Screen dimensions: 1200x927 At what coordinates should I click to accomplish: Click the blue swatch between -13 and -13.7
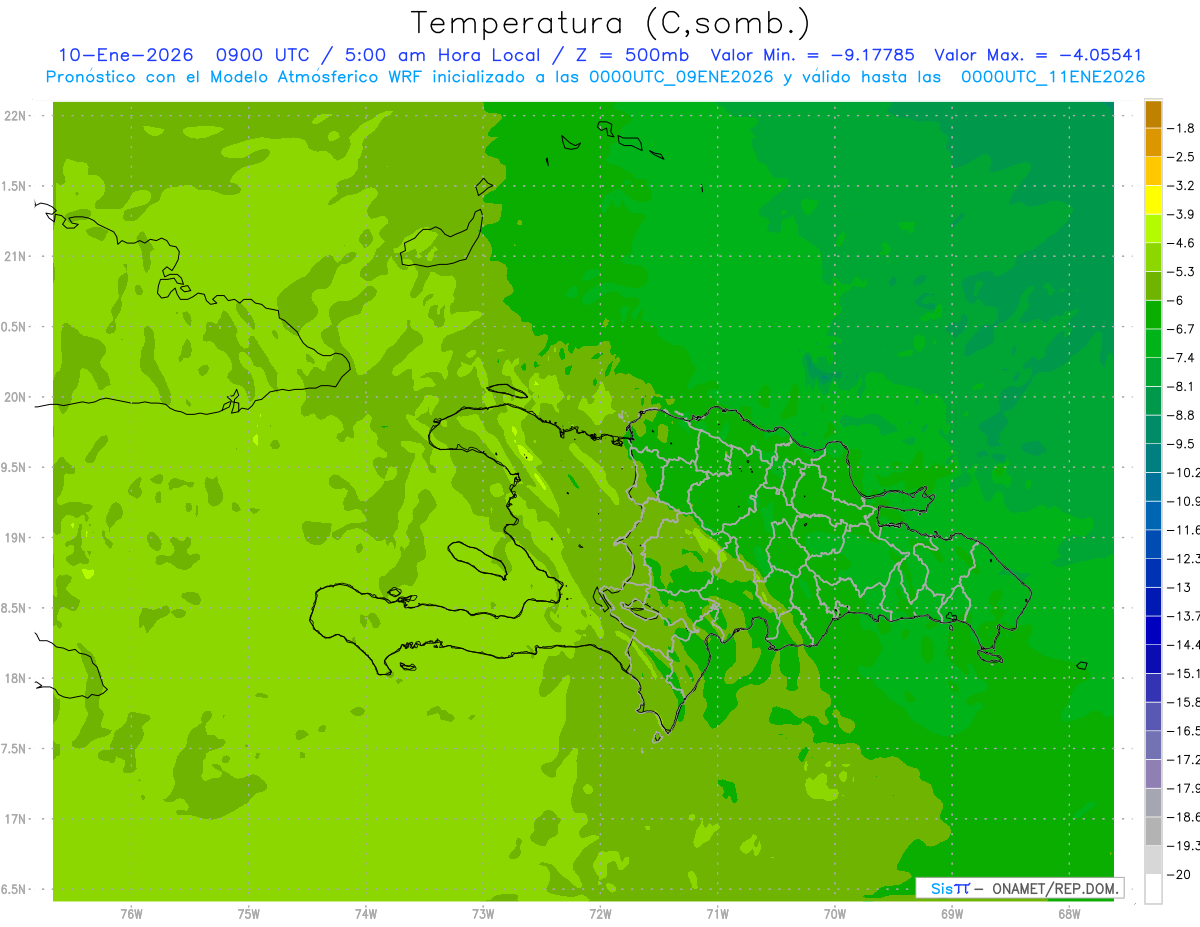(1153, 601)
